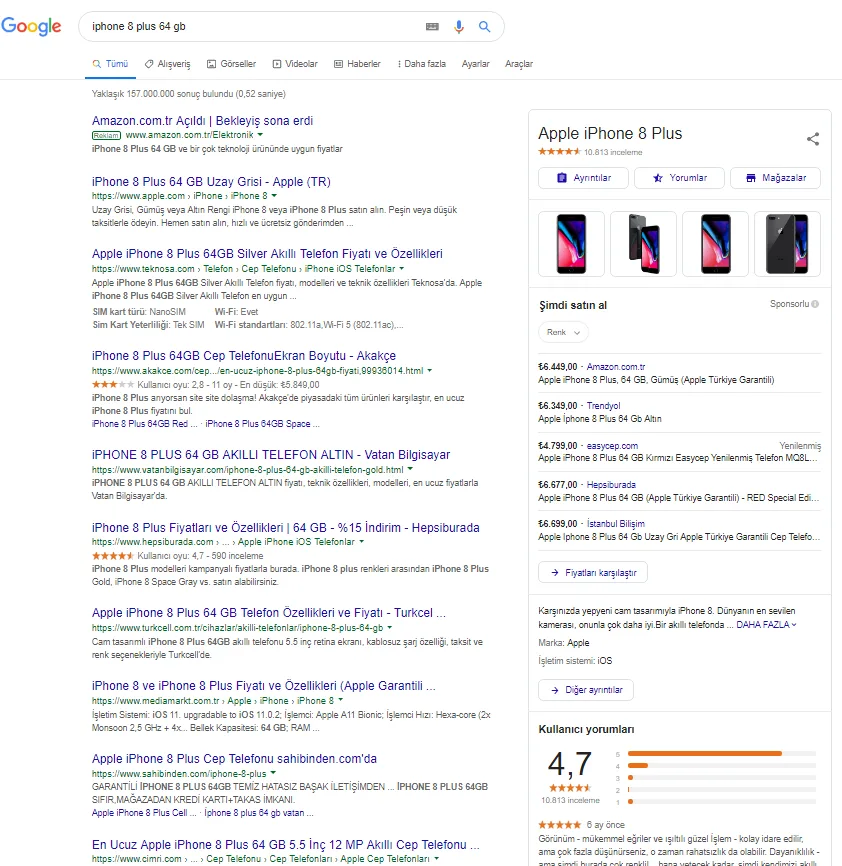Click the Fiyatları karşılaştır button

tap(593, 573)
